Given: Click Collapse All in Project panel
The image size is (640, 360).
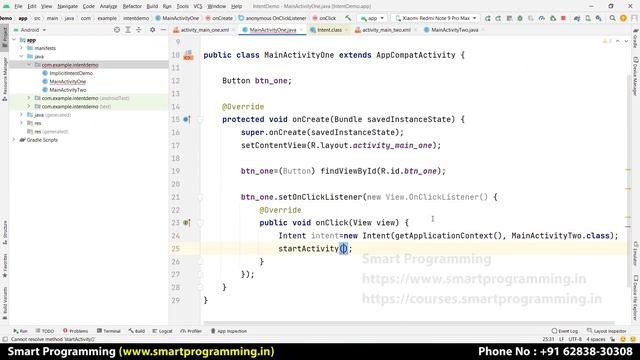Looking at the screenshot, I should point(138,30).
